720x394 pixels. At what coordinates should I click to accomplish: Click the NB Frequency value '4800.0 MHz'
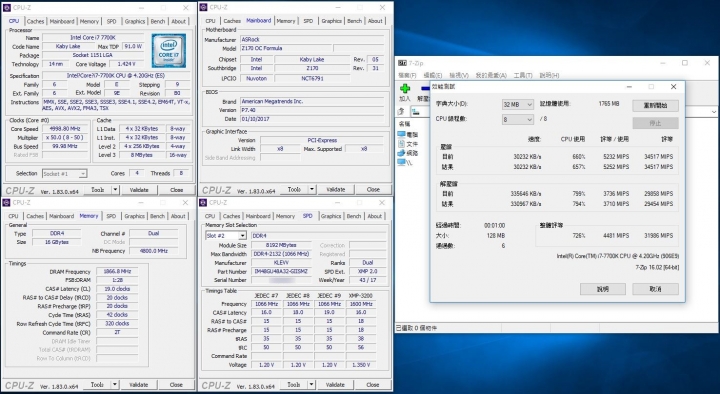pyautogui.click(x=153, y=251)
